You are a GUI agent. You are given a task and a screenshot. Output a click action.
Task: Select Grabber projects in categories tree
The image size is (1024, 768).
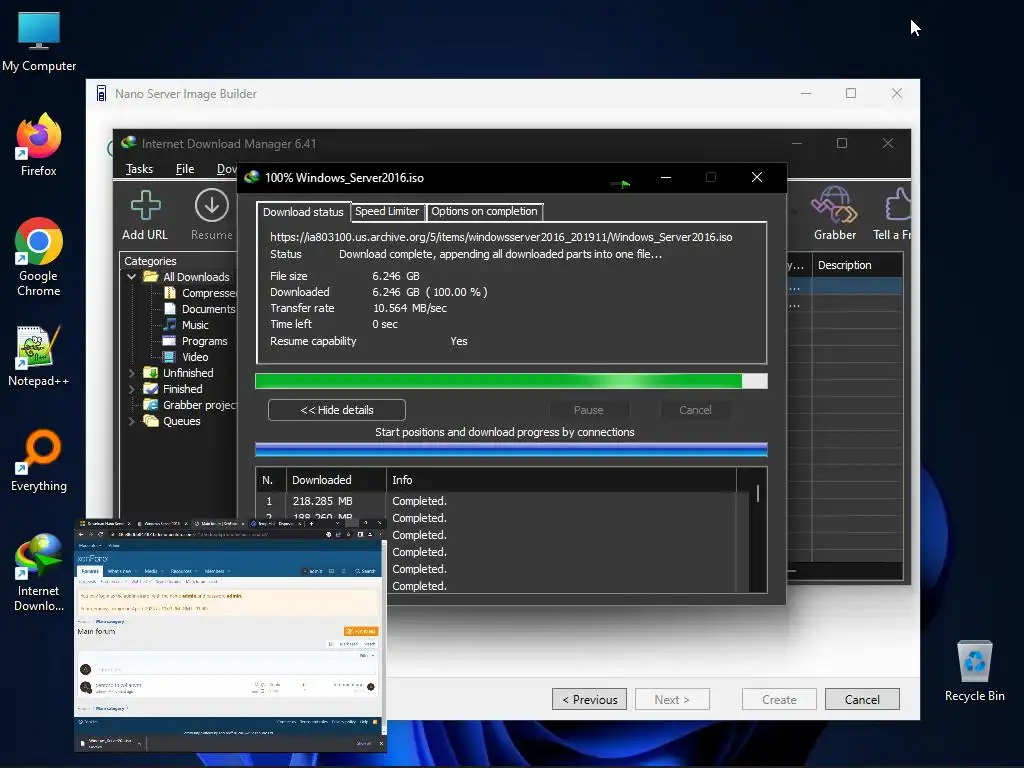(190, 405)
